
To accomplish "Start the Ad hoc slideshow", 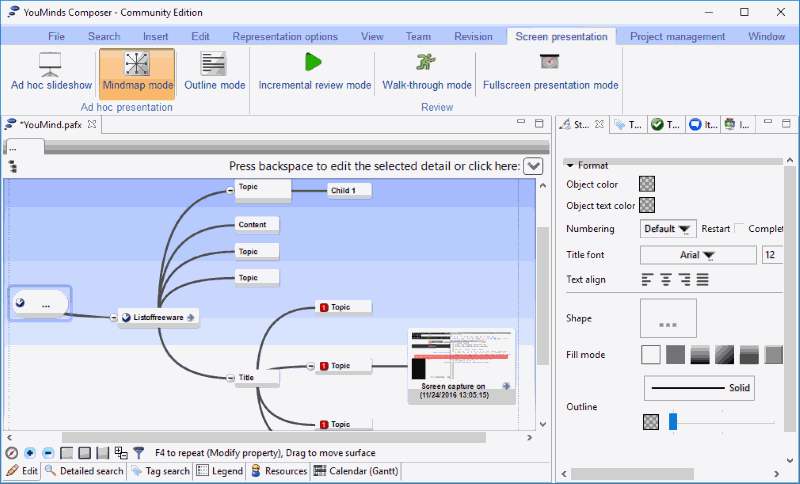I will coord(51,72).
